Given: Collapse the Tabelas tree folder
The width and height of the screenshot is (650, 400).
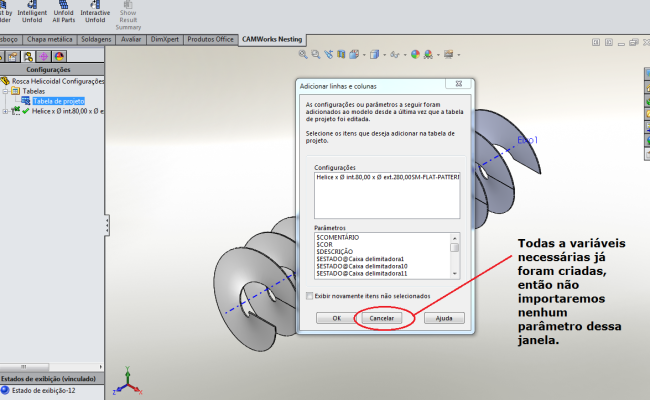Looking at the screenshot, I should (5, 91).
